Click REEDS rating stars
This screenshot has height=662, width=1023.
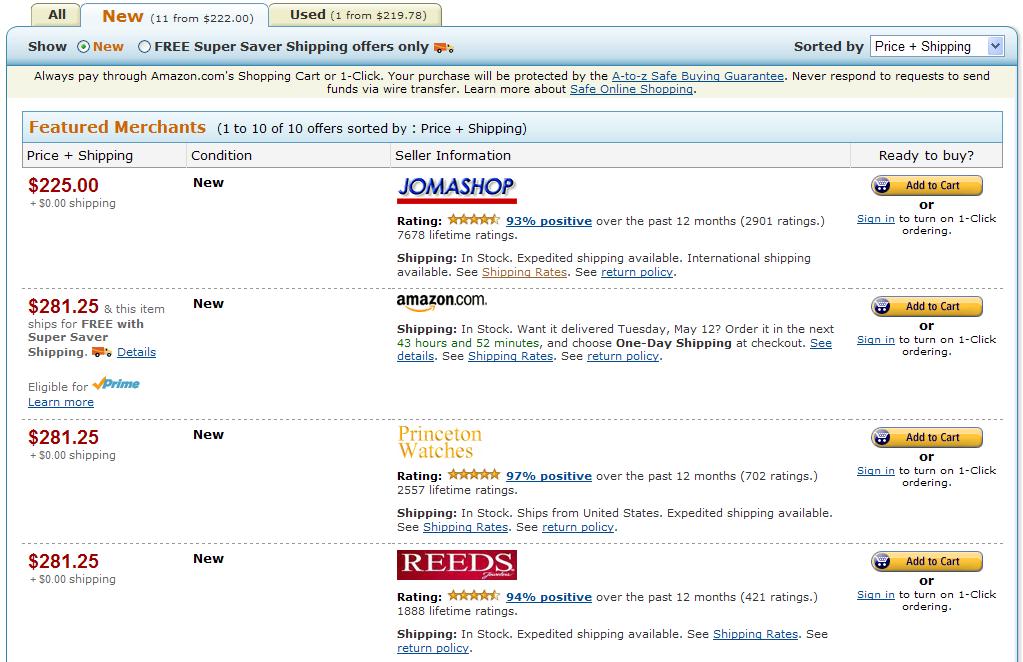(x=474, y=595)
